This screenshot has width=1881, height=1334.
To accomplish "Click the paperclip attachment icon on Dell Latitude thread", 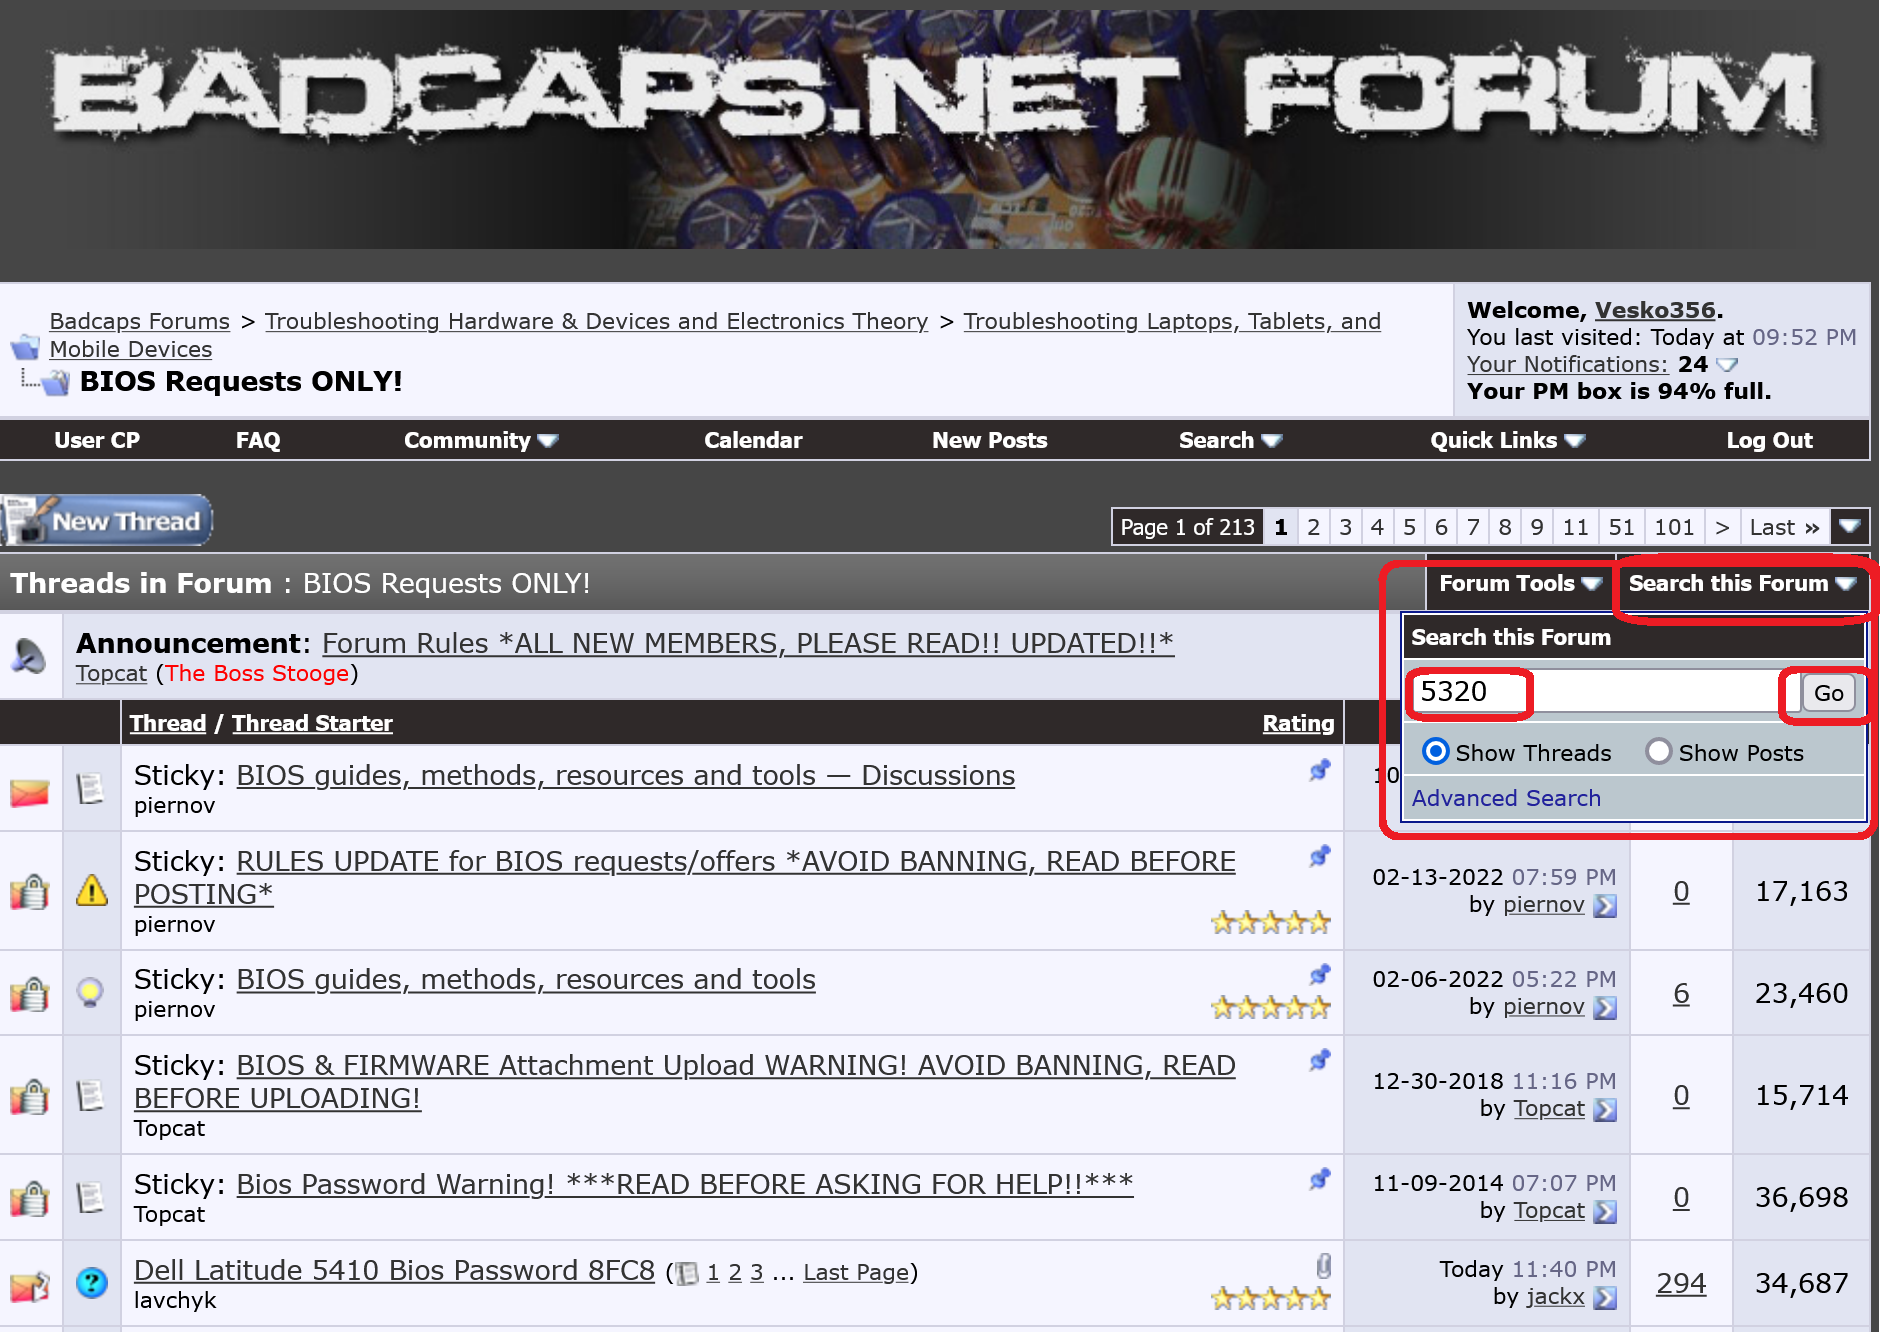I will pos(1323,1266).
